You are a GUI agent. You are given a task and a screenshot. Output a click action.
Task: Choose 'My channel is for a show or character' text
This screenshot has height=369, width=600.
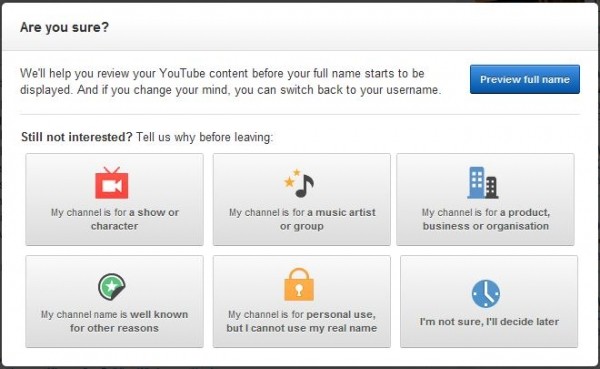click(114, 219)
